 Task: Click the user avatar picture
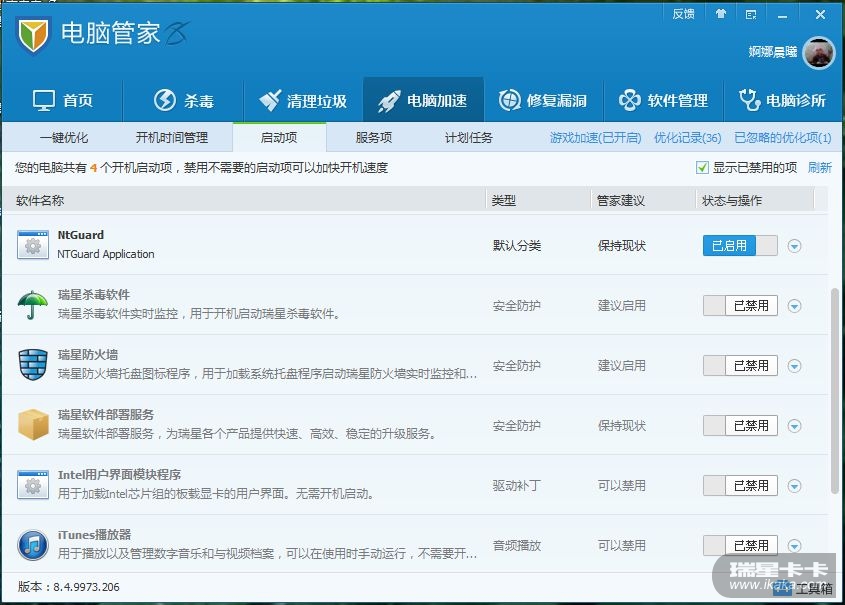click(x=819, y=53)
